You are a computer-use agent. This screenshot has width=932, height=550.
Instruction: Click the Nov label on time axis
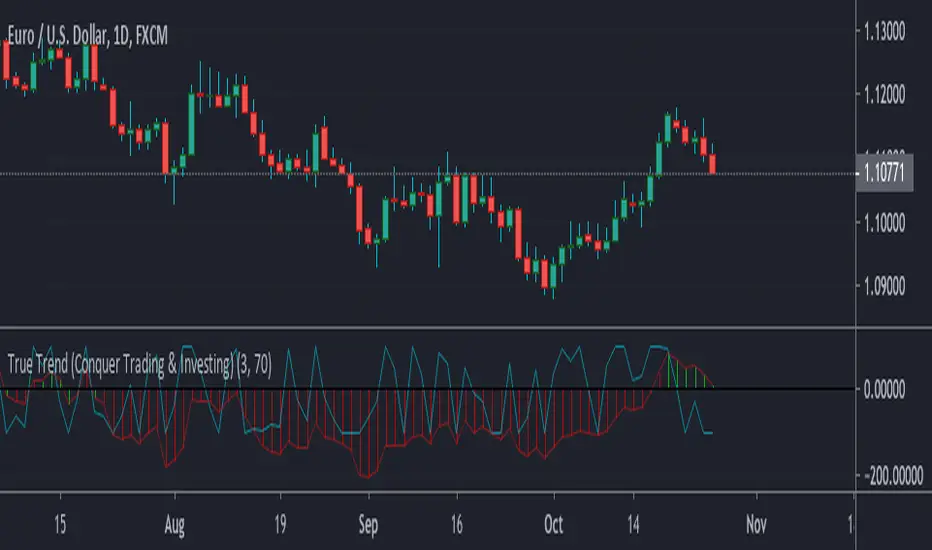point(756,524)
